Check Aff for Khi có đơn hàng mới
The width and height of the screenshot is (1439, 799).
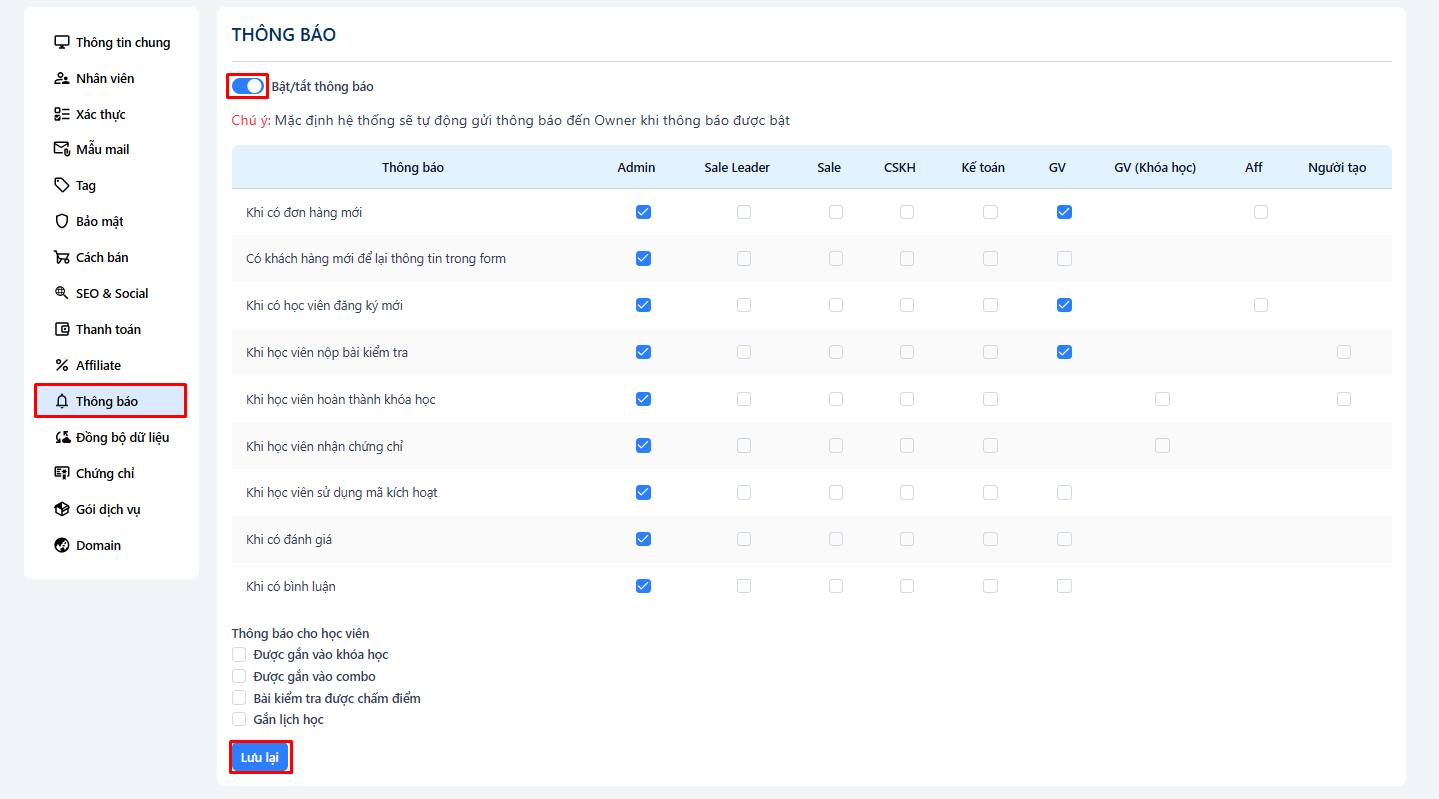(1261, 212)
